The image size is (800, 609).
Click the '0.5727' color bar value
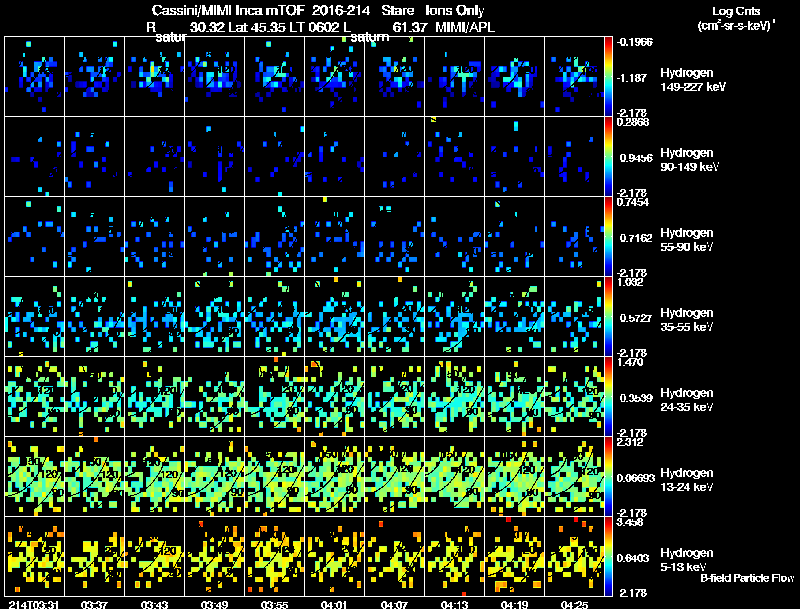[x=636, y=318]
